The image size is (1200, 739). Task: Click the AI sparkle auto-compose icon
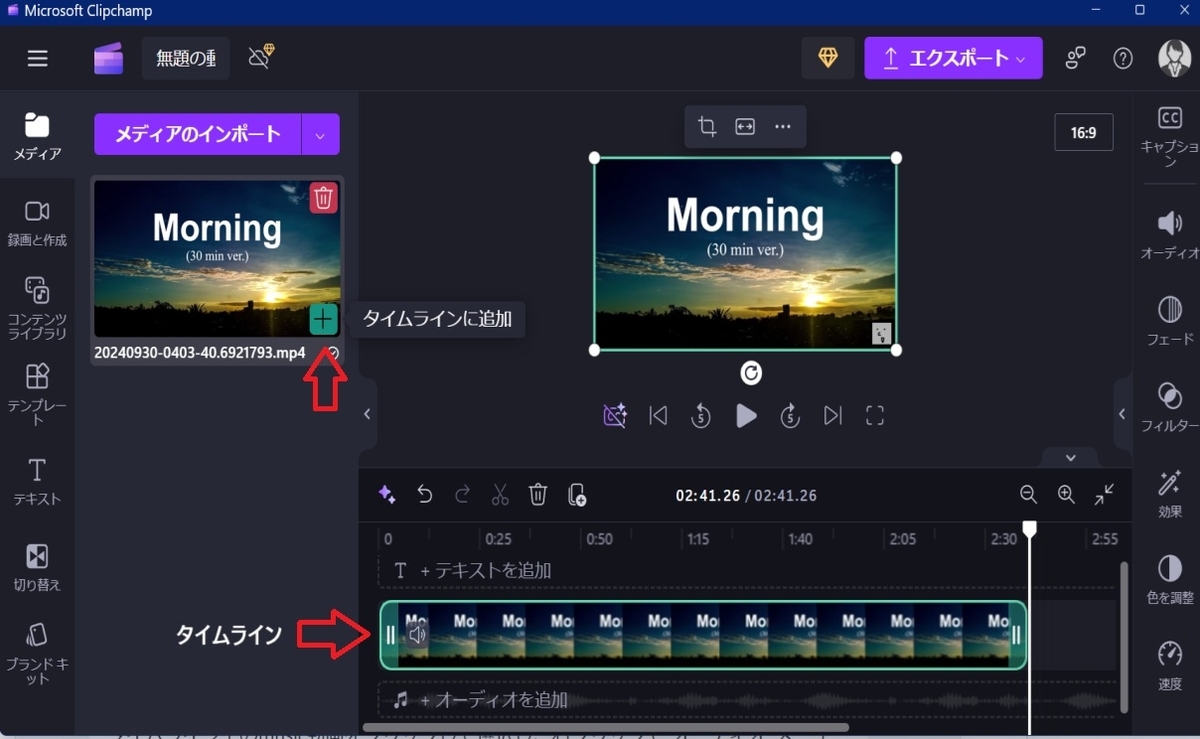387,494
